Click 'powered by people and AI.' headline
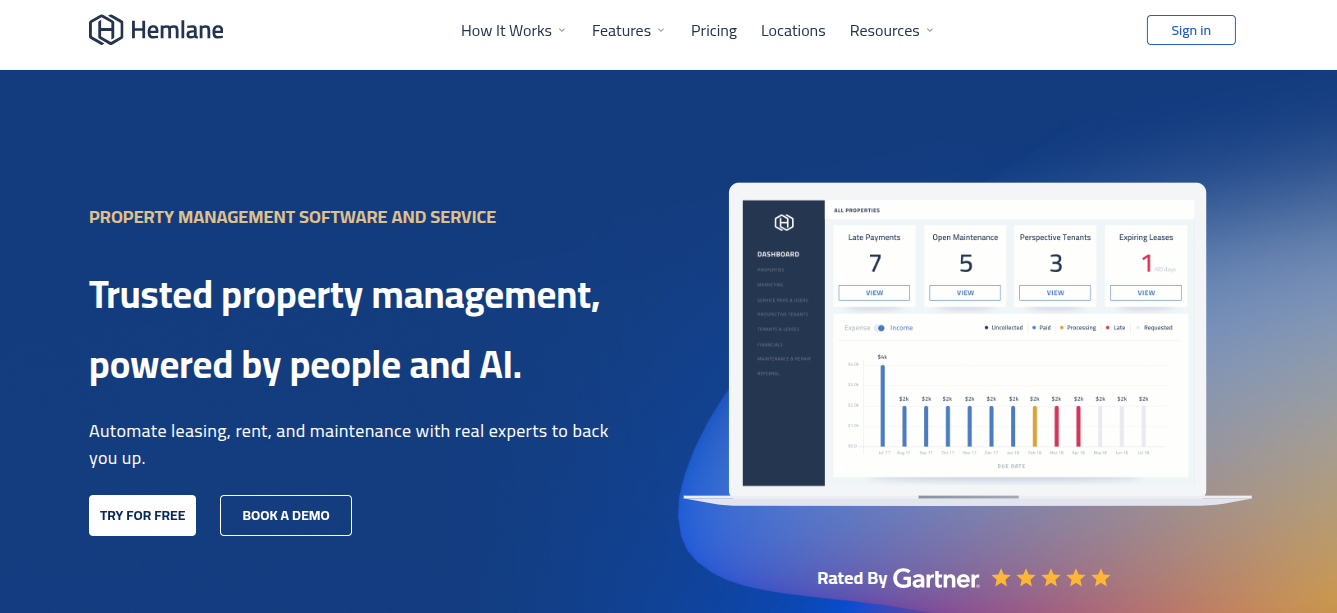Screen dimensions: 1337x613 (x=305, y=366)
